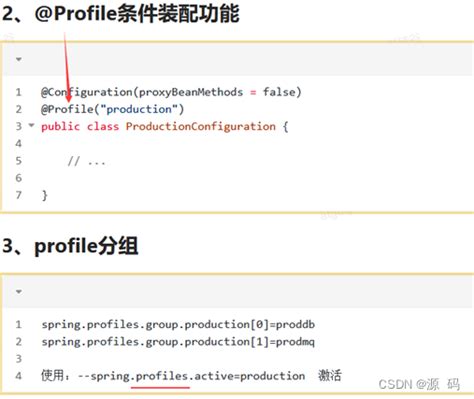
Task: Click the closing brace on line 7
Action: [45, 195]
